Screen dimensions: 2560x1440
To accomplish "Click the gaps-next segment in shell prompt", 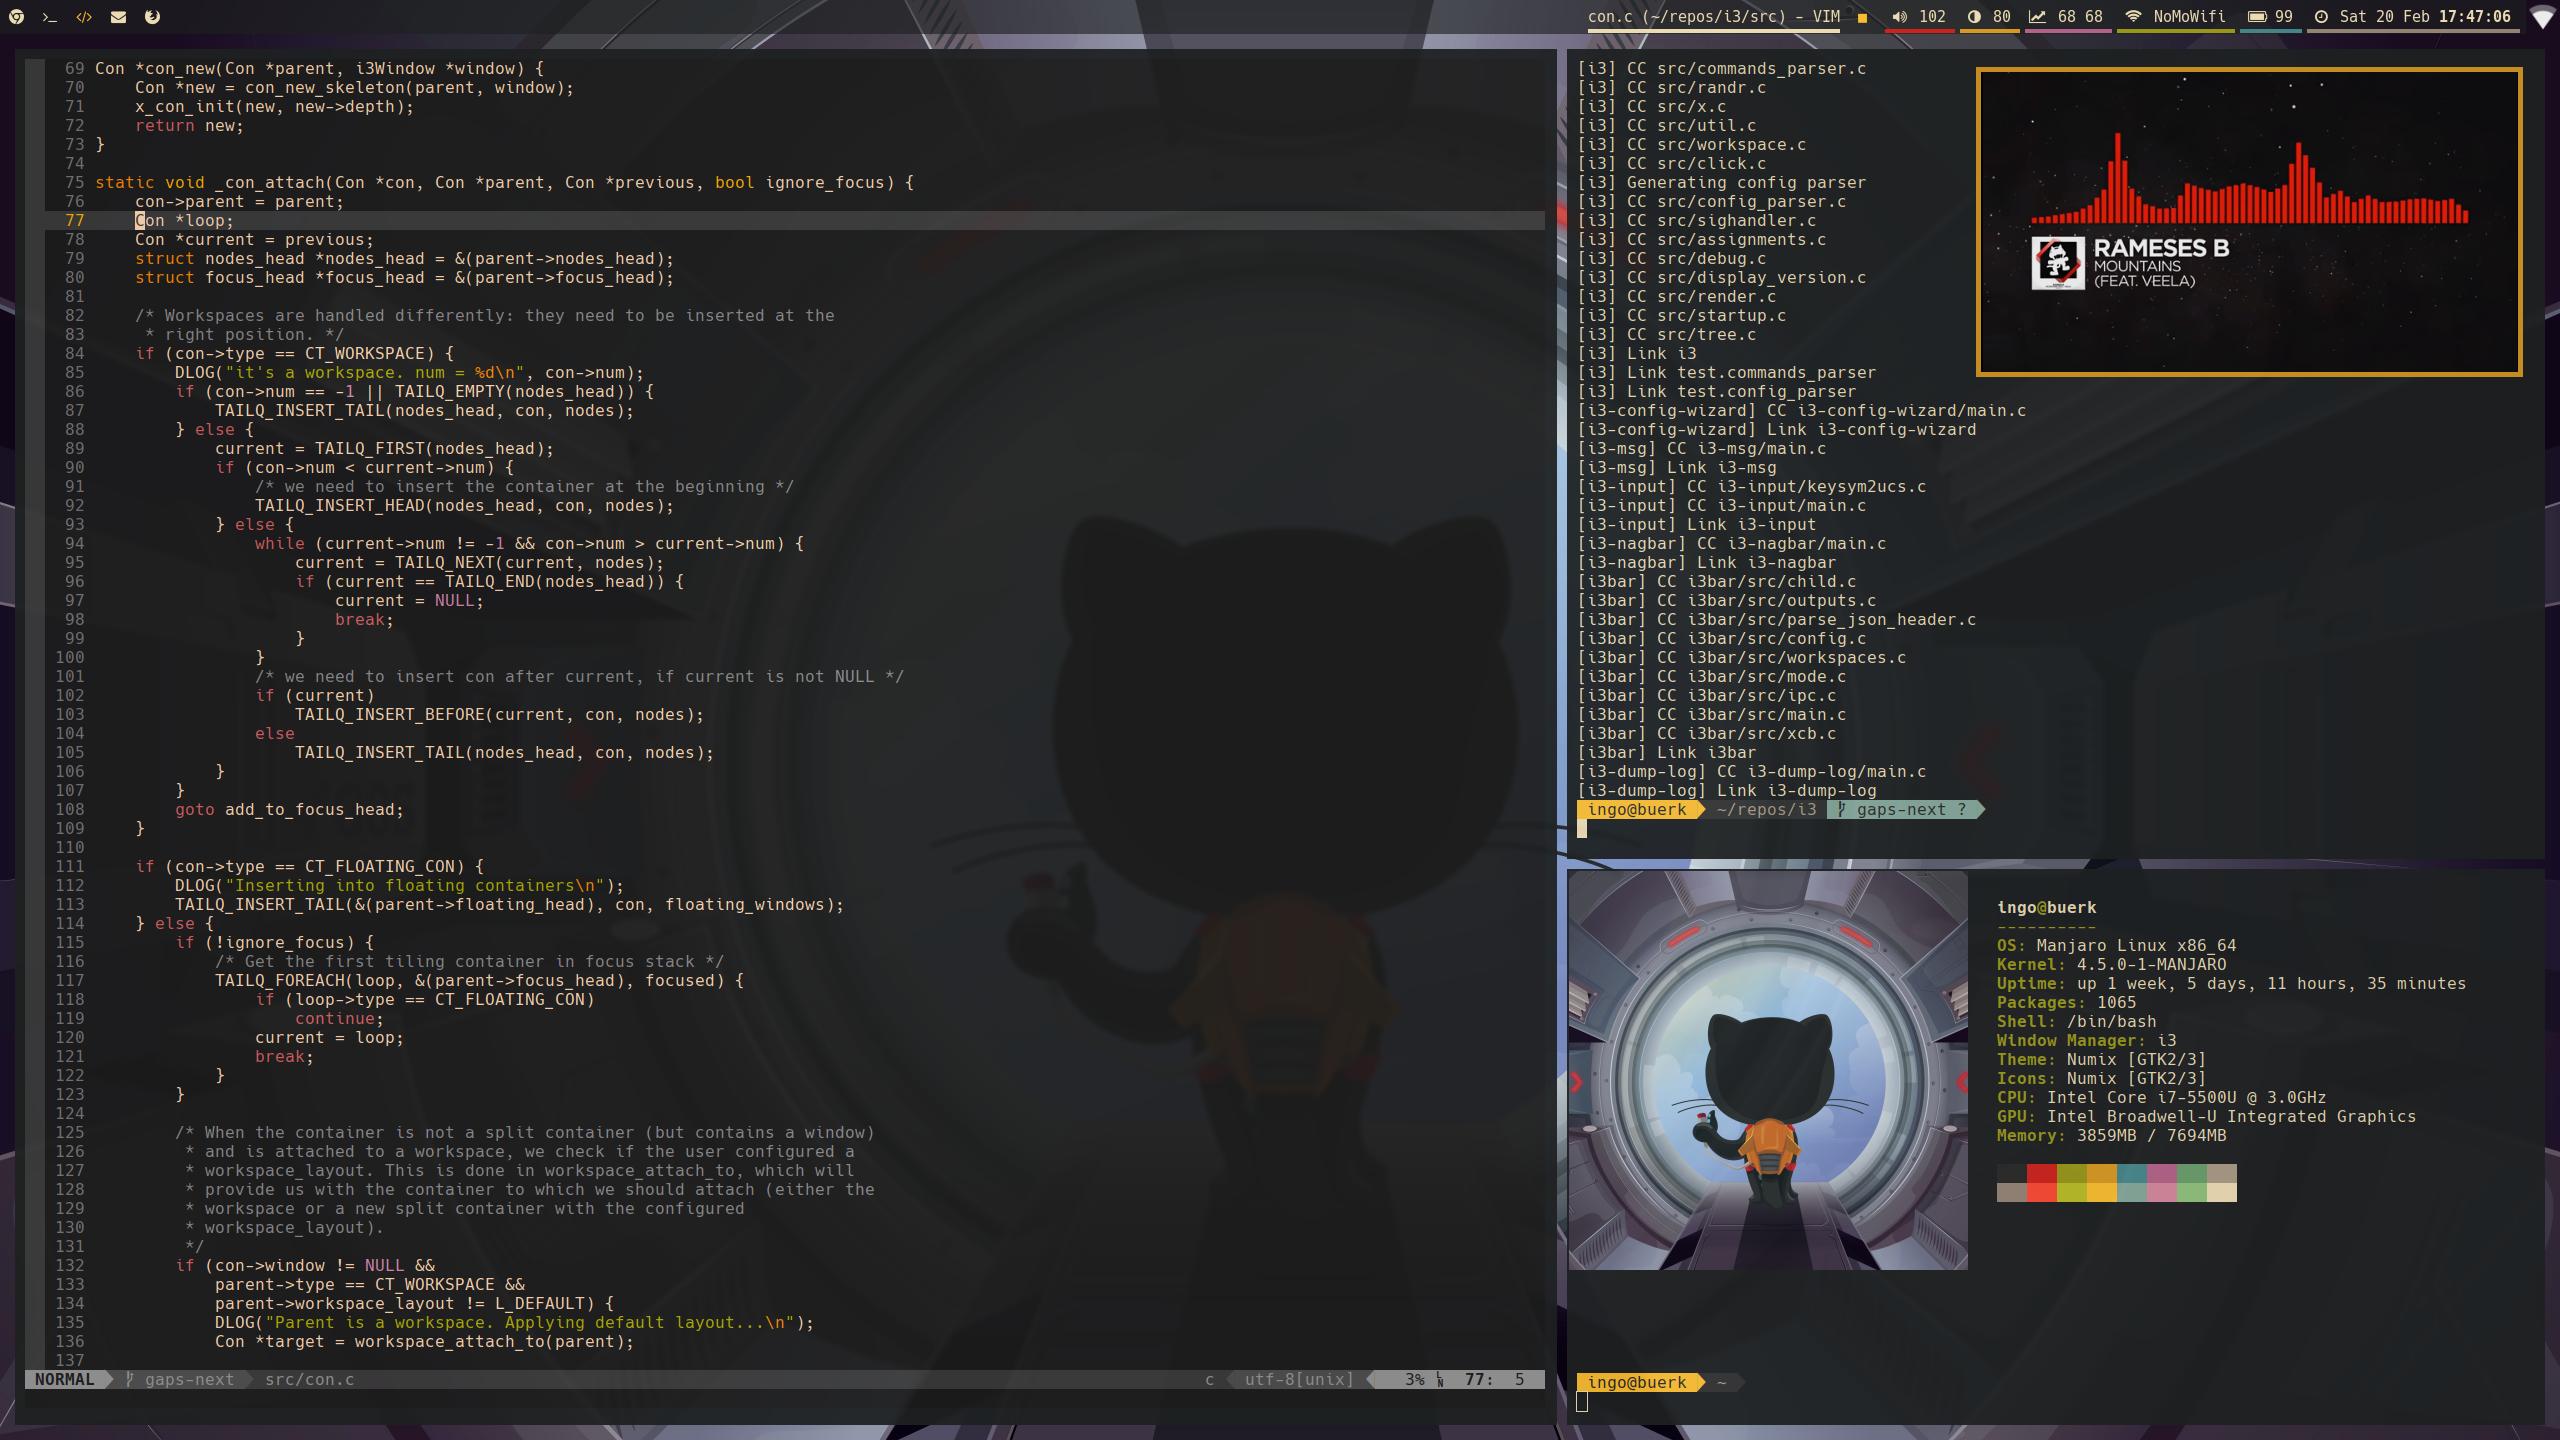I will [1900, 809].
